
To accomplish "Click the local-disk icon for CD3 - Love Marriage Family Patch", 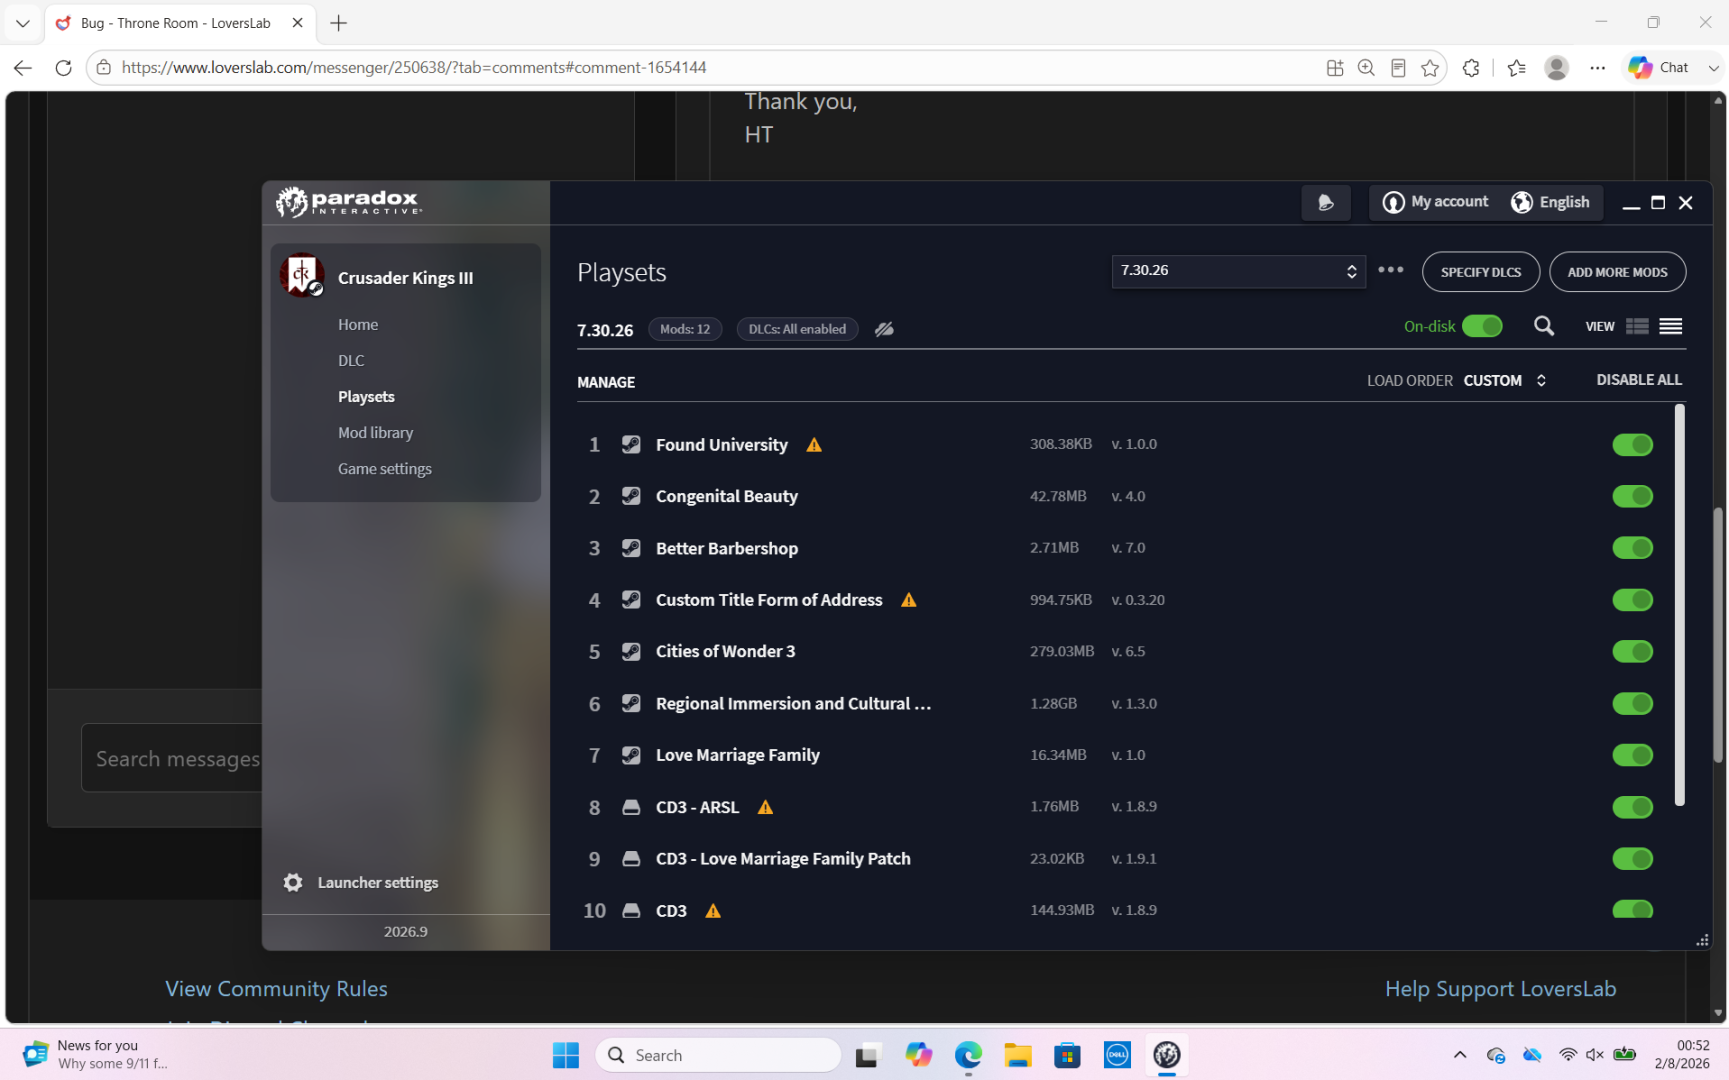I will pyautogui.click(x=631, y=859).
